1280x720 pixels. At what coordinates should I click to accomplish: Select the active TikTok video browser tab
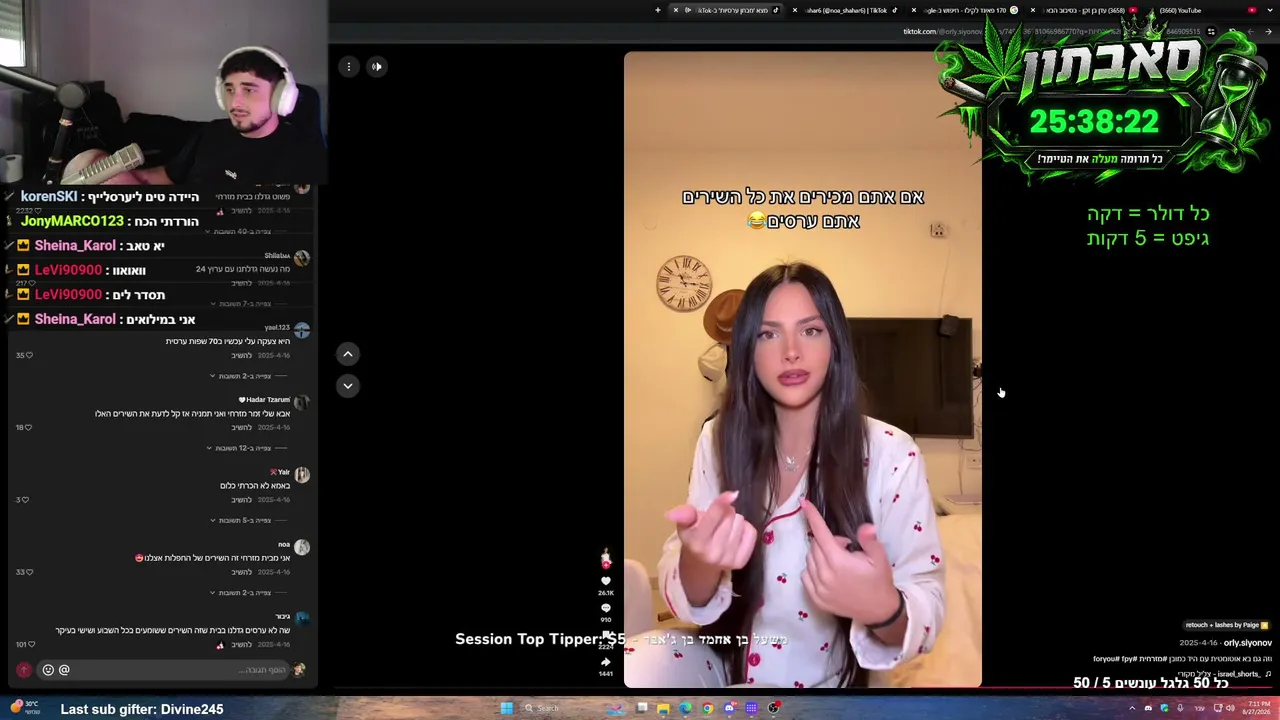click(727, 10)
